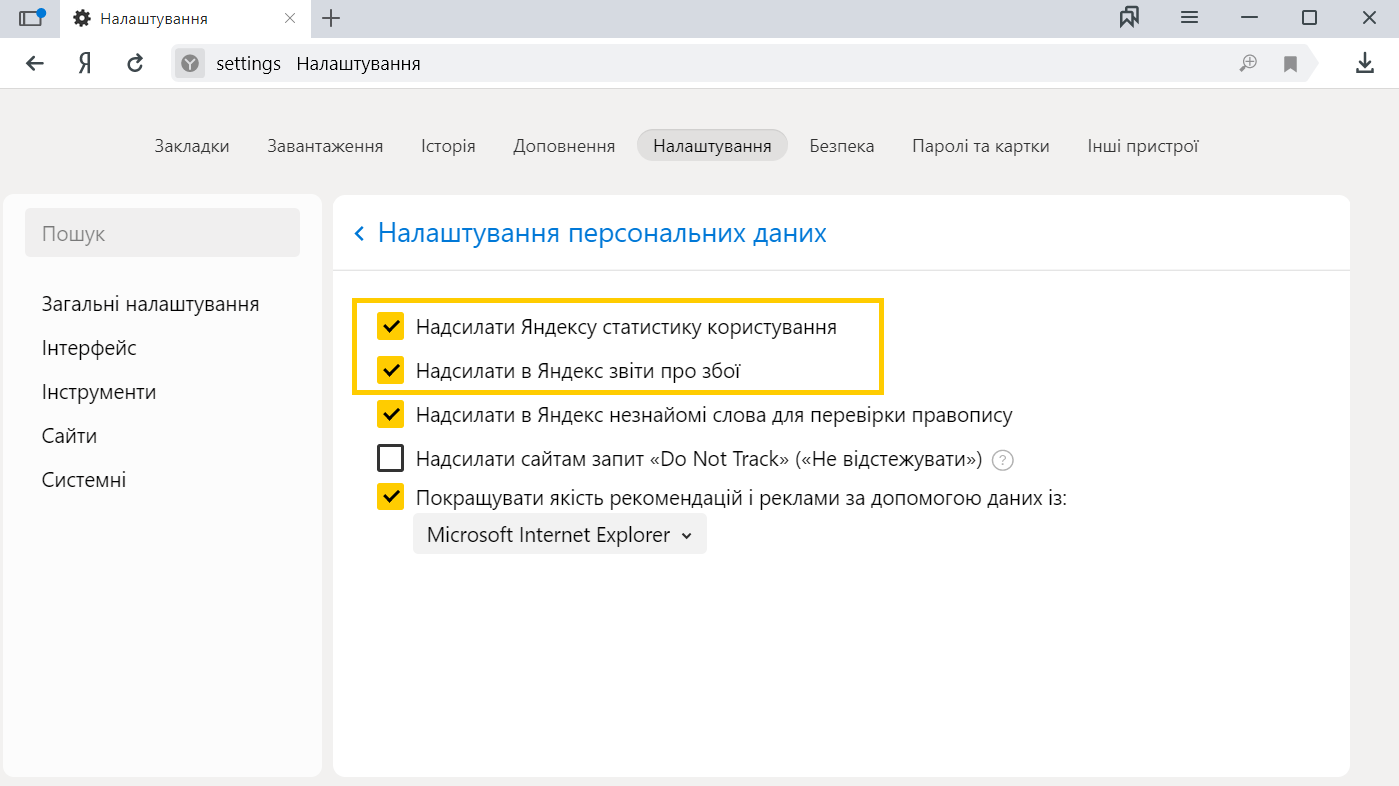The height and width of the screenshot is (786, 1399).
Task: Expand the Microsoft Internet Explorer dropdown
Action: pos(560,535)
